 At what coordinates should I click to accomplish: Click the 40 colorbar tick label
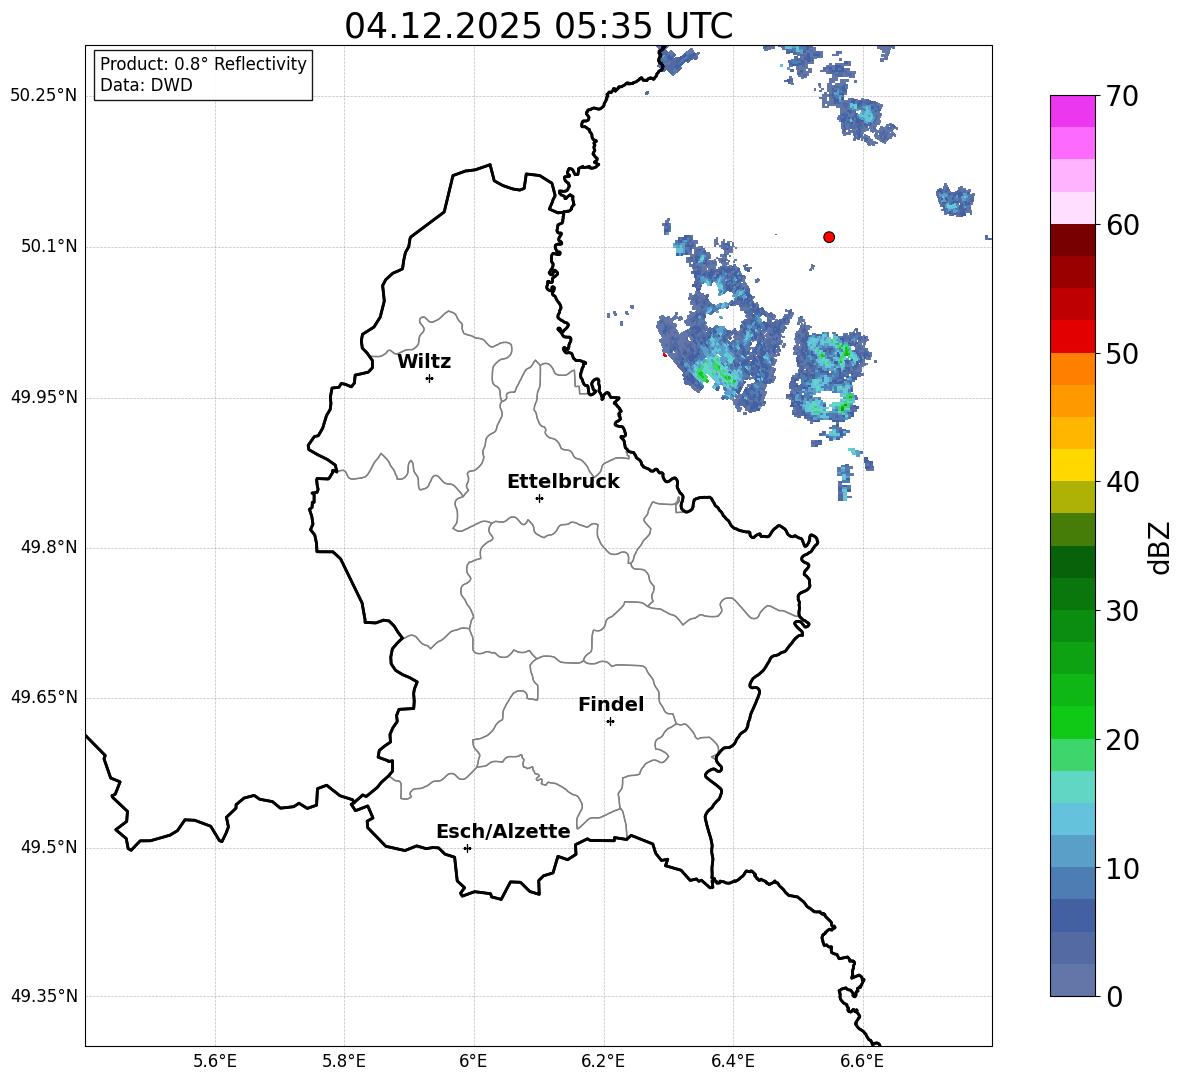(1122, 482)
